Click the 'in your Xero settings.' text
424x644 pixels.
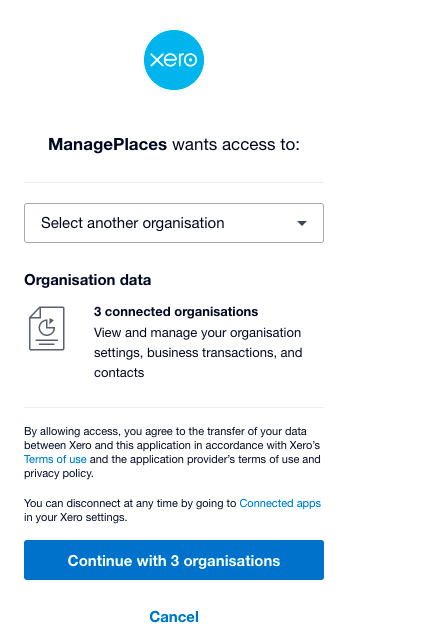pos(76,517)
